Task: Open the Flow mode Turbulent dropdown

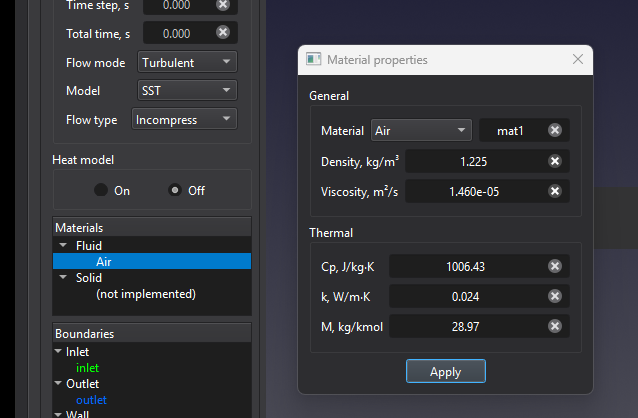Action: (187, 62)
